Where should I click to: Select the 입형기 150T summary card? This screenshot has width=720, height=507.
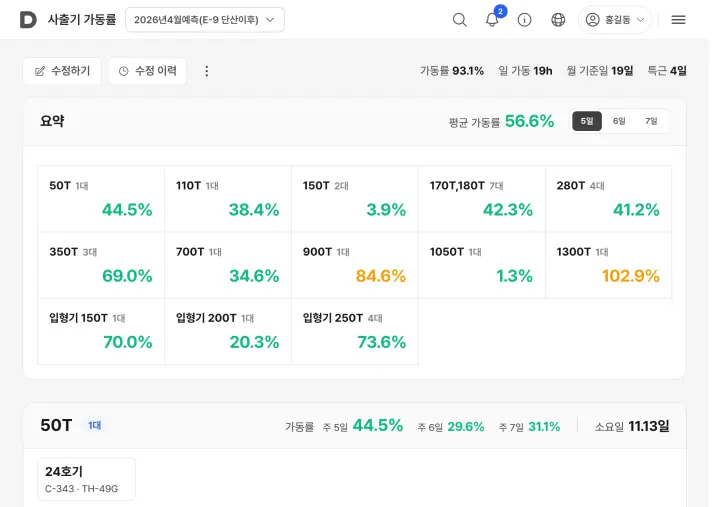tap(101, 332)
